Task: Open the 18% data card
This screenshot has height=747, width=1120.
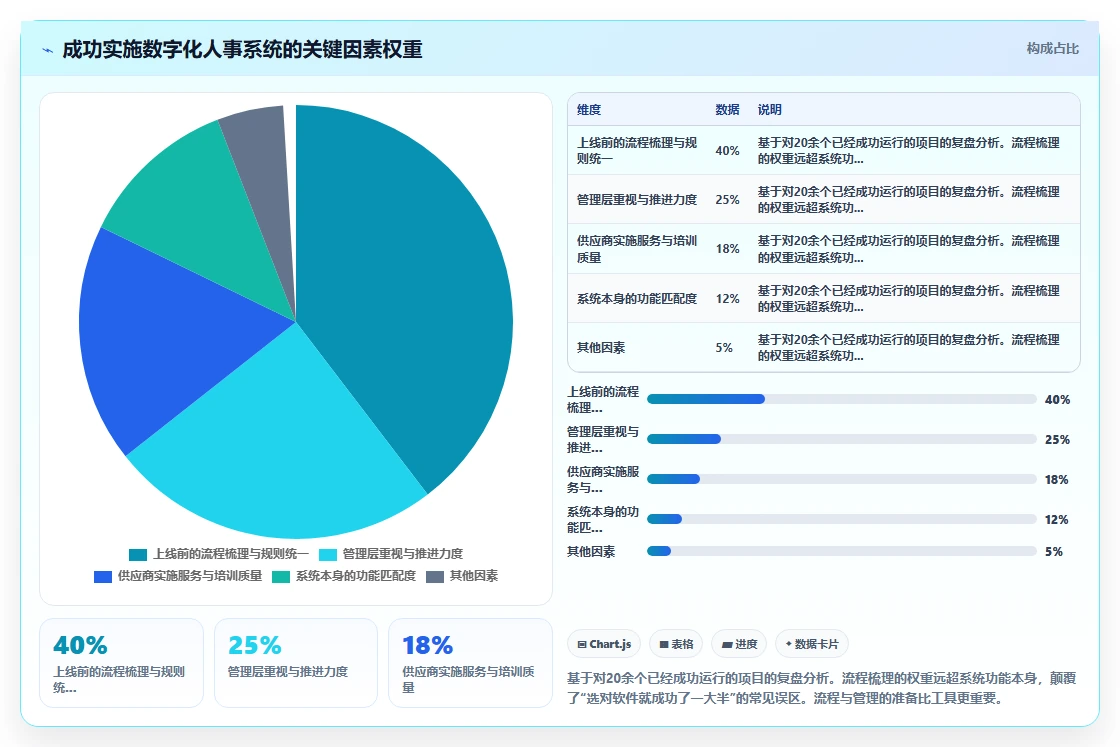Action: tap(470, 663)
